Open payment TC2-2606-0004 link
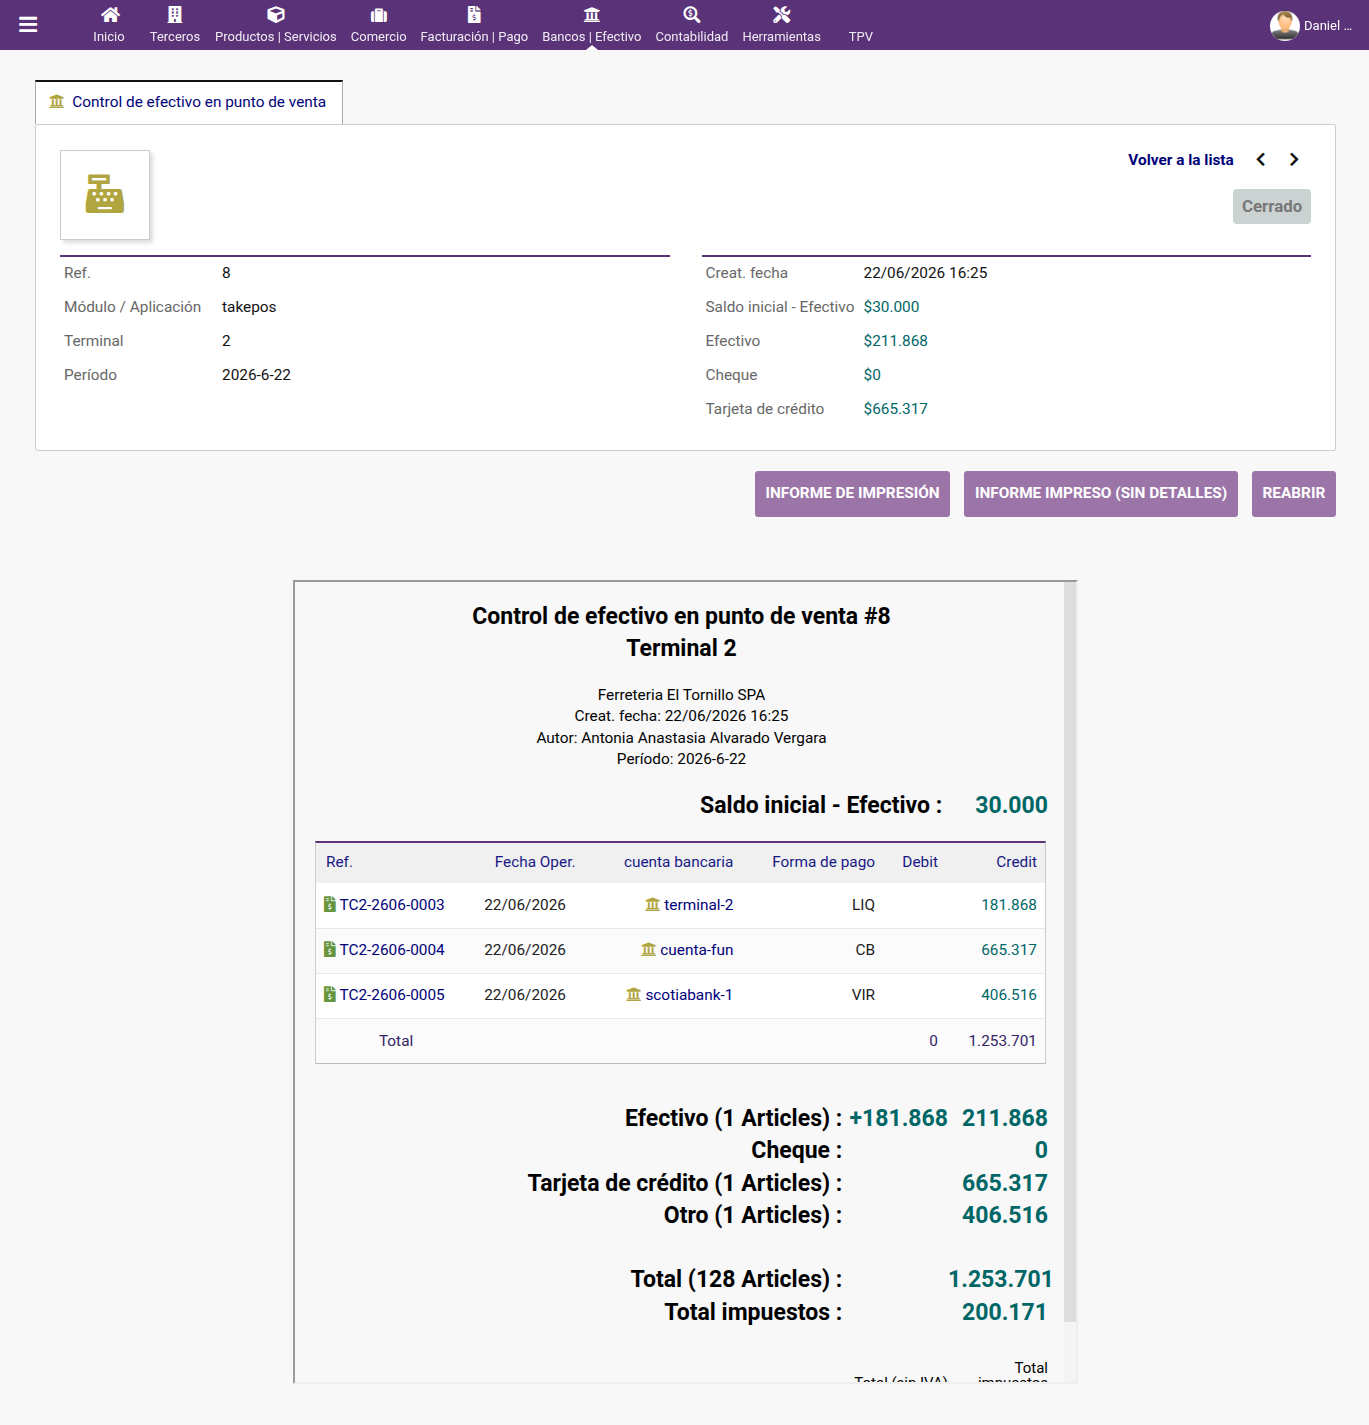The height and width of the screenshot is (1425, 1369). point(392,950)
